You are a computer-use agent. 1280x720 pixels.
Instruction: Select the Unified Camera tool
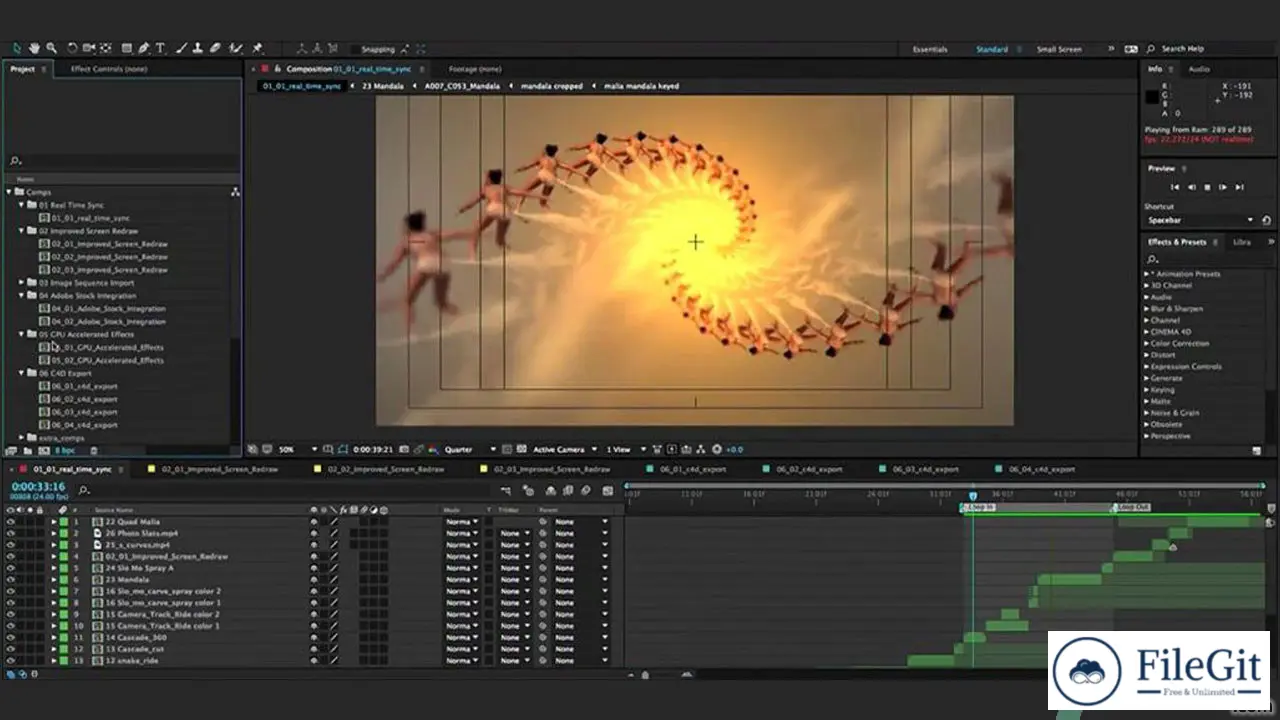tap(89, 48)
